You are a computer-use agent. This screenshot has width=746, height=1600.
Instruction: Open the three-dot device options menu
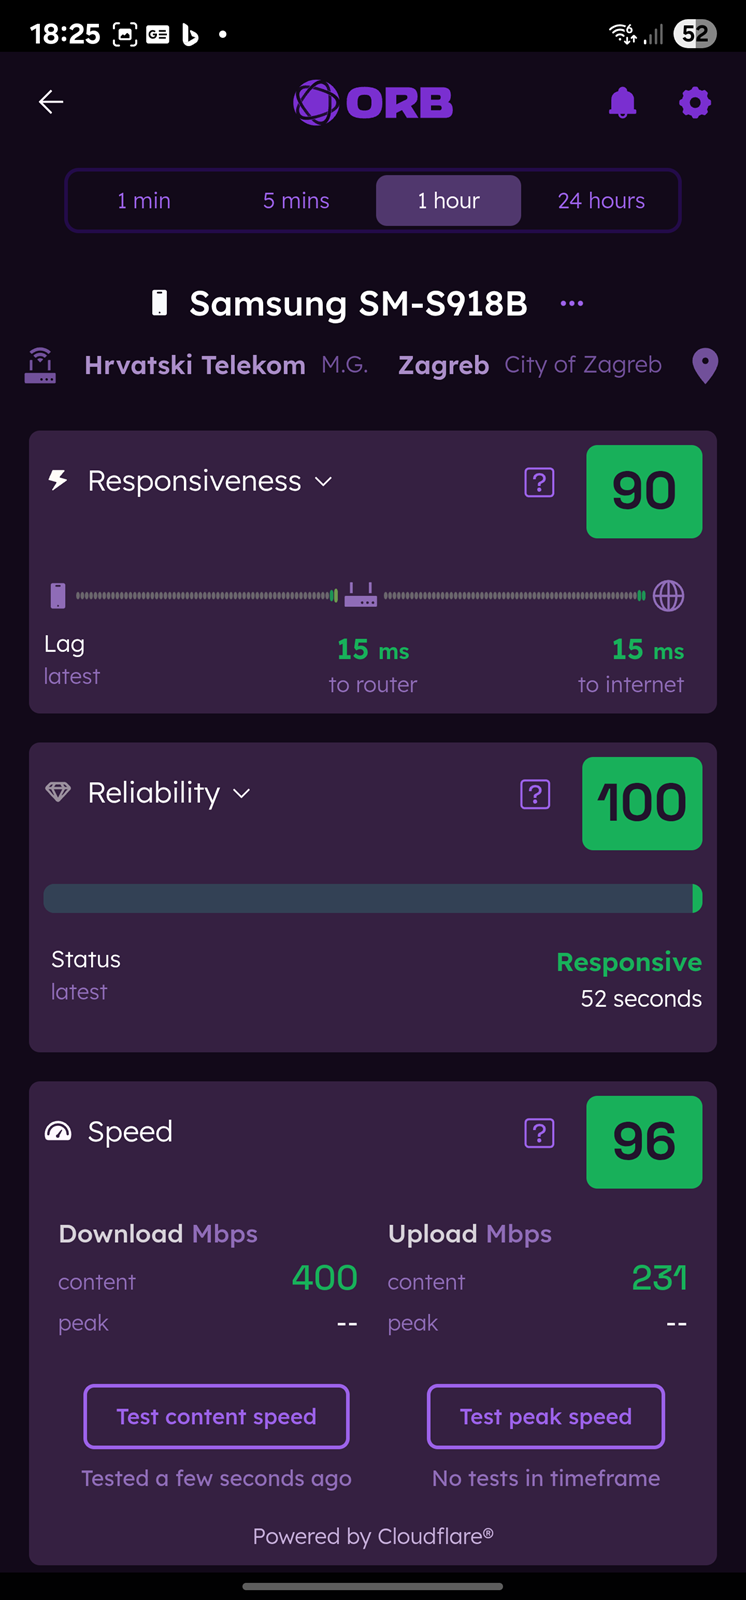[572, 303]
